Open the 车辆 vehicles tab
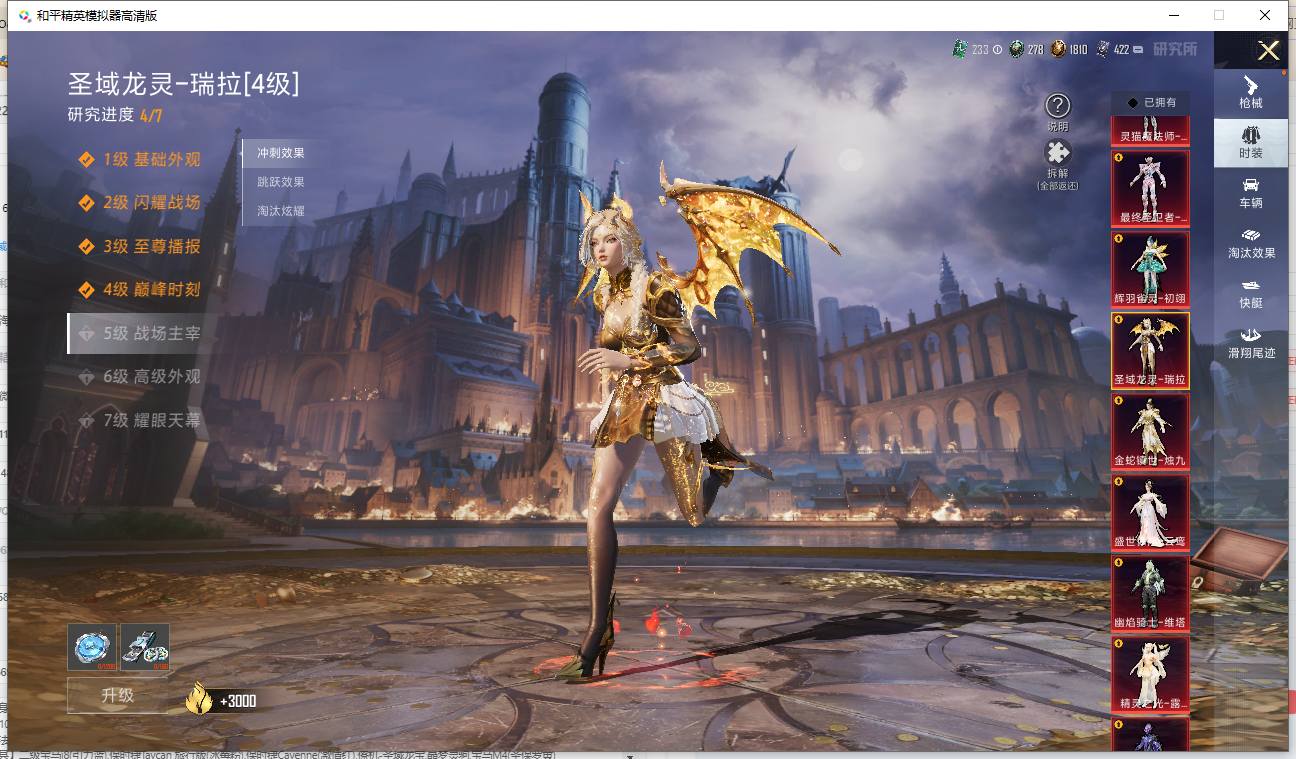Viewport: 1296px width, 759px height. [x=1251, y=193]
